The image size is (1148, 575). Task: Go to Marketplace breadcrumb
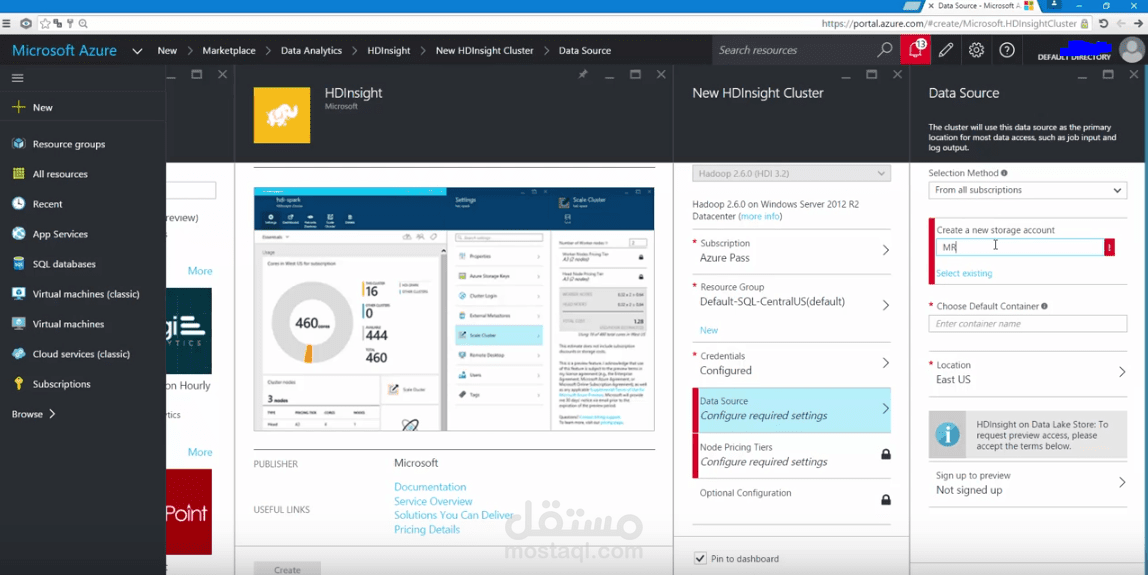229,51
